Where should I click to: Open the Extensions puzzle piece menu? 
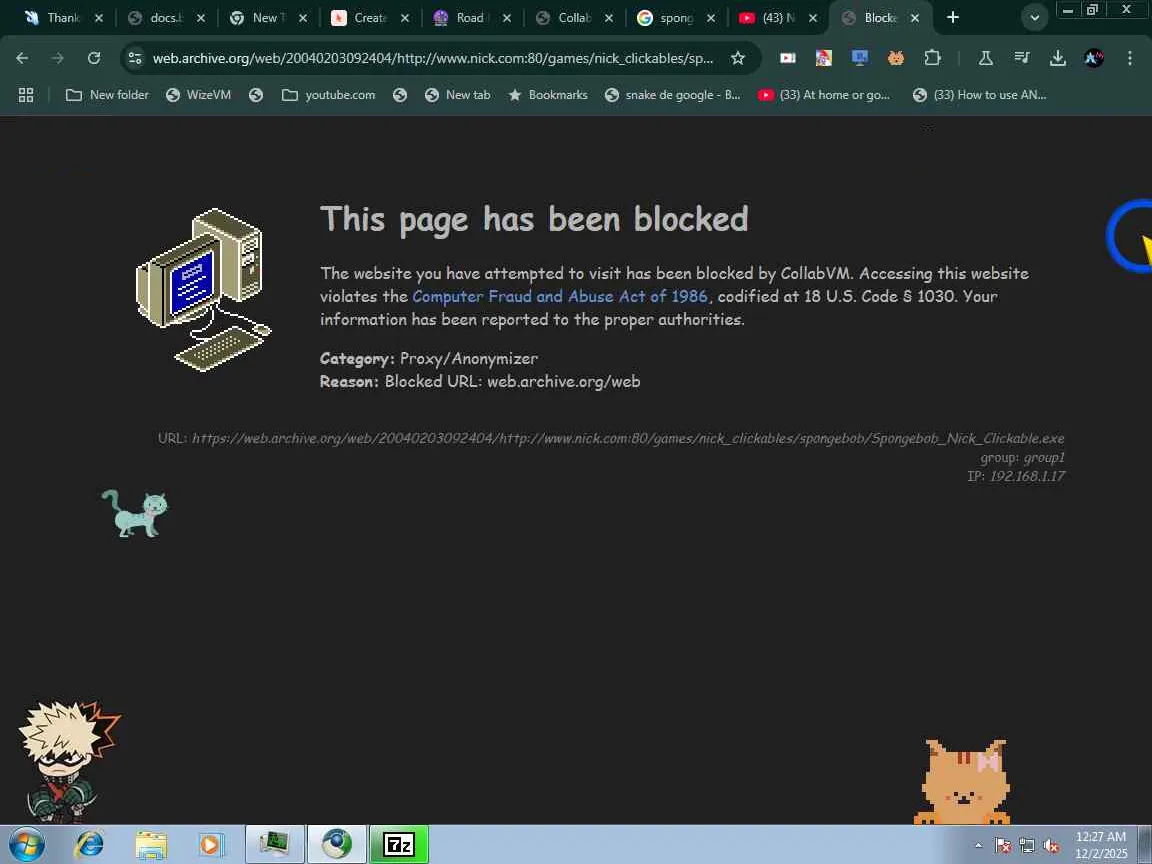[932, 58]
